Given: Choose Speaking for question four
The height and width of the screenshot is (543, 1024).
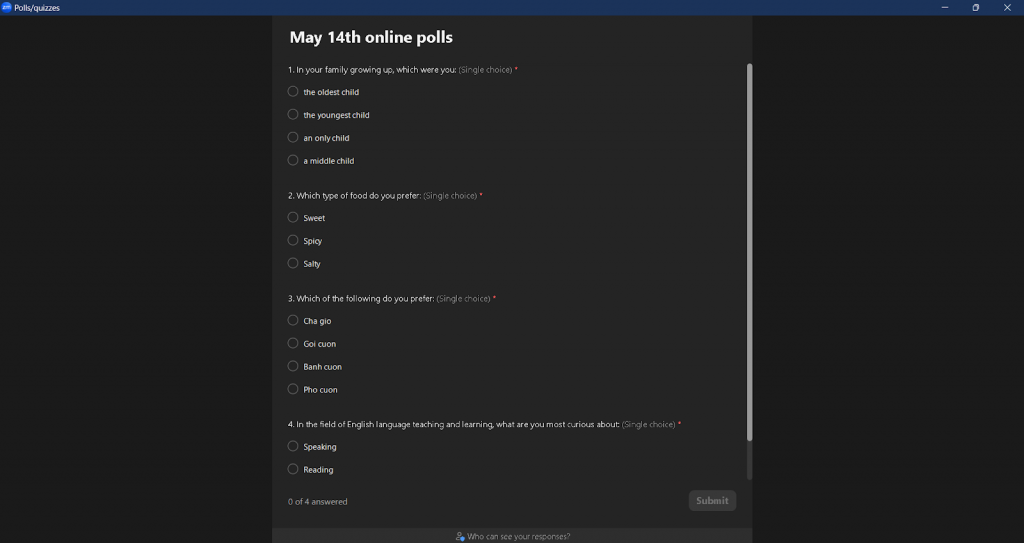Looking at the screenshot, I should click(293, 446).
